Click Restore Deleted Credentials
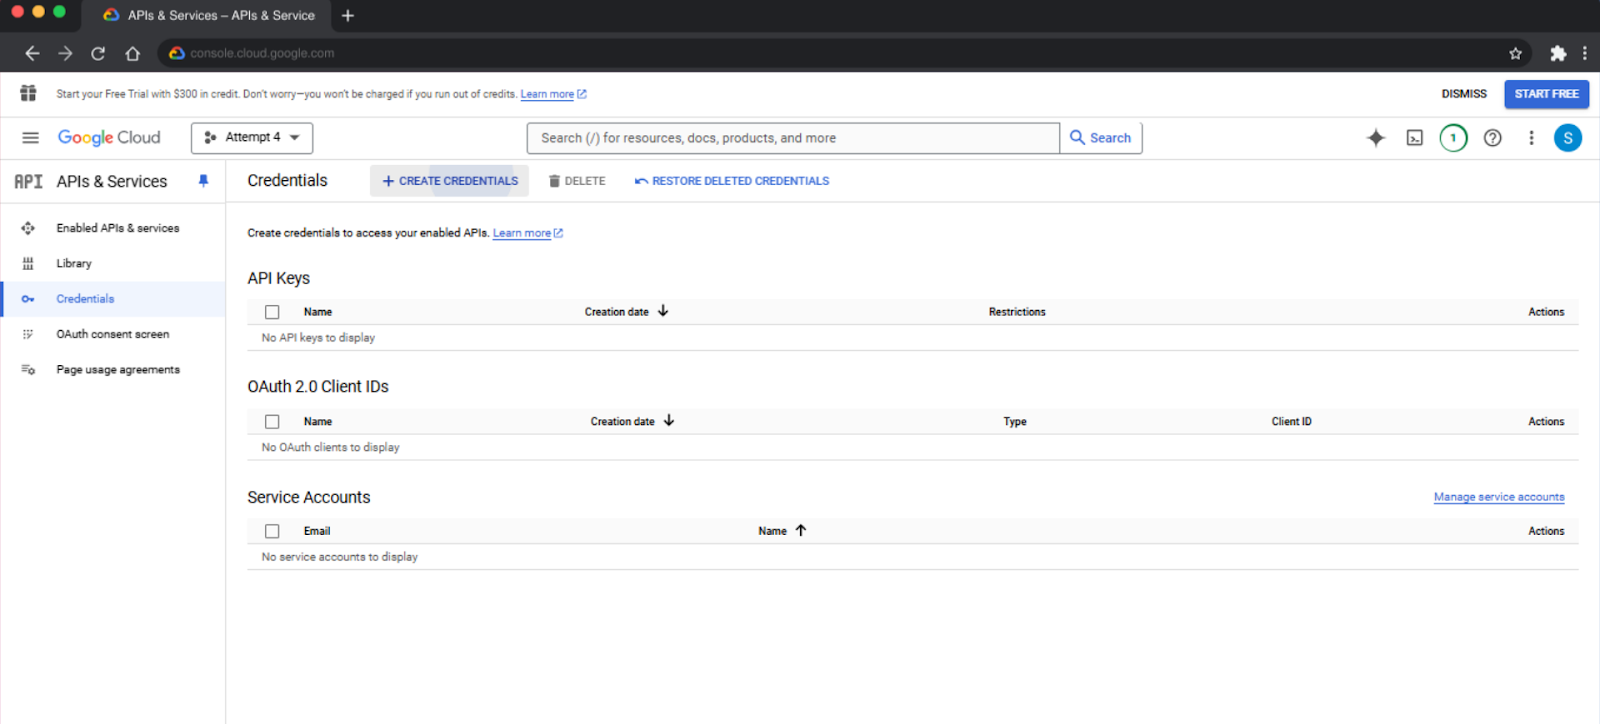This screenshot has width=1600, height=724. [x=732, y=181]
